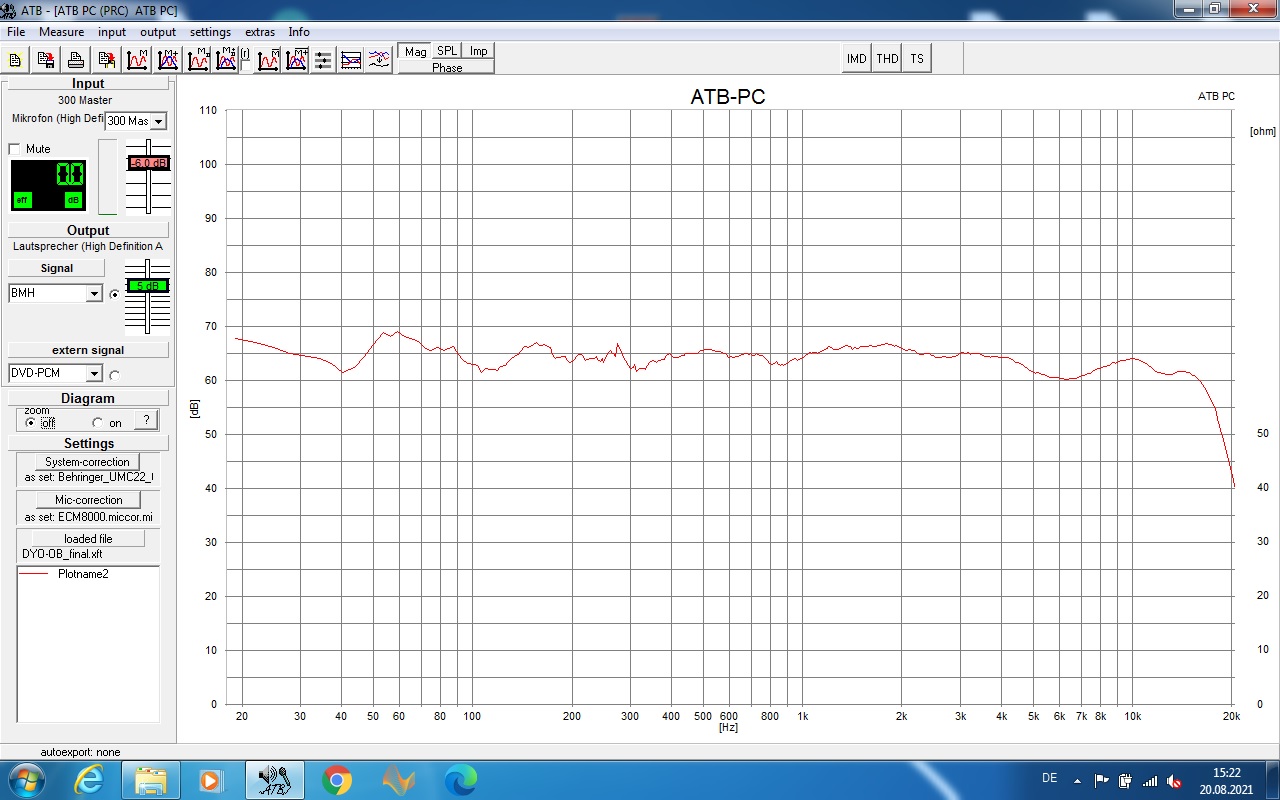Click the new file toolbar icon

tap(16, 60)
